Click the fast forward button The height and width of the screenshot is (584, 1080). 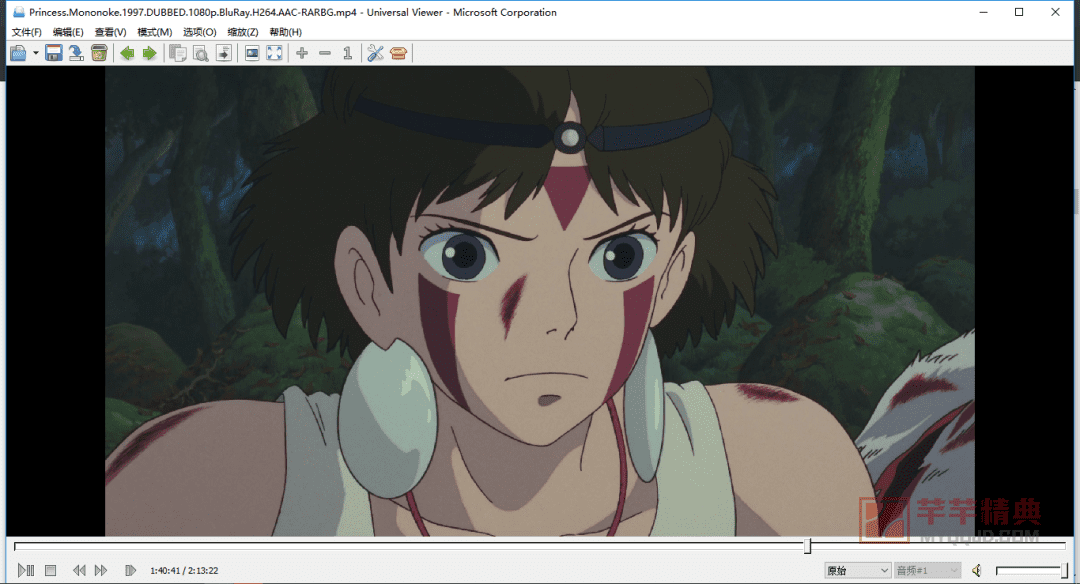[101, 570]
